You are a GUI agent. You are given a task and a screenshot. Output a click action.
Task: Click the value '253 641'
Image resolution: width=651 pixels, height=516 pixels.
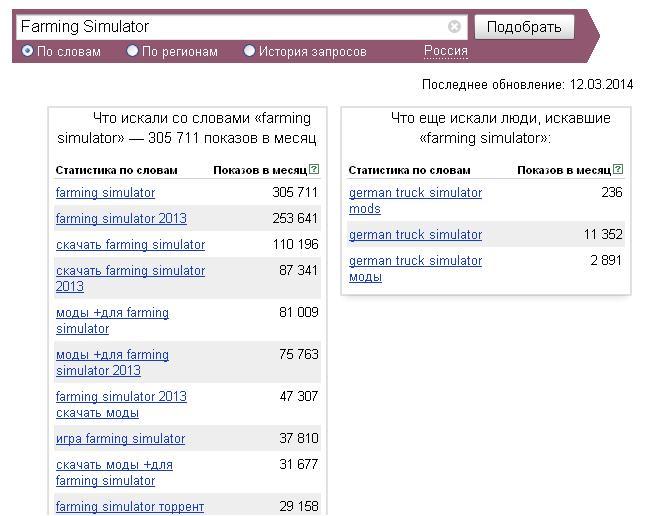coord(295,218)
